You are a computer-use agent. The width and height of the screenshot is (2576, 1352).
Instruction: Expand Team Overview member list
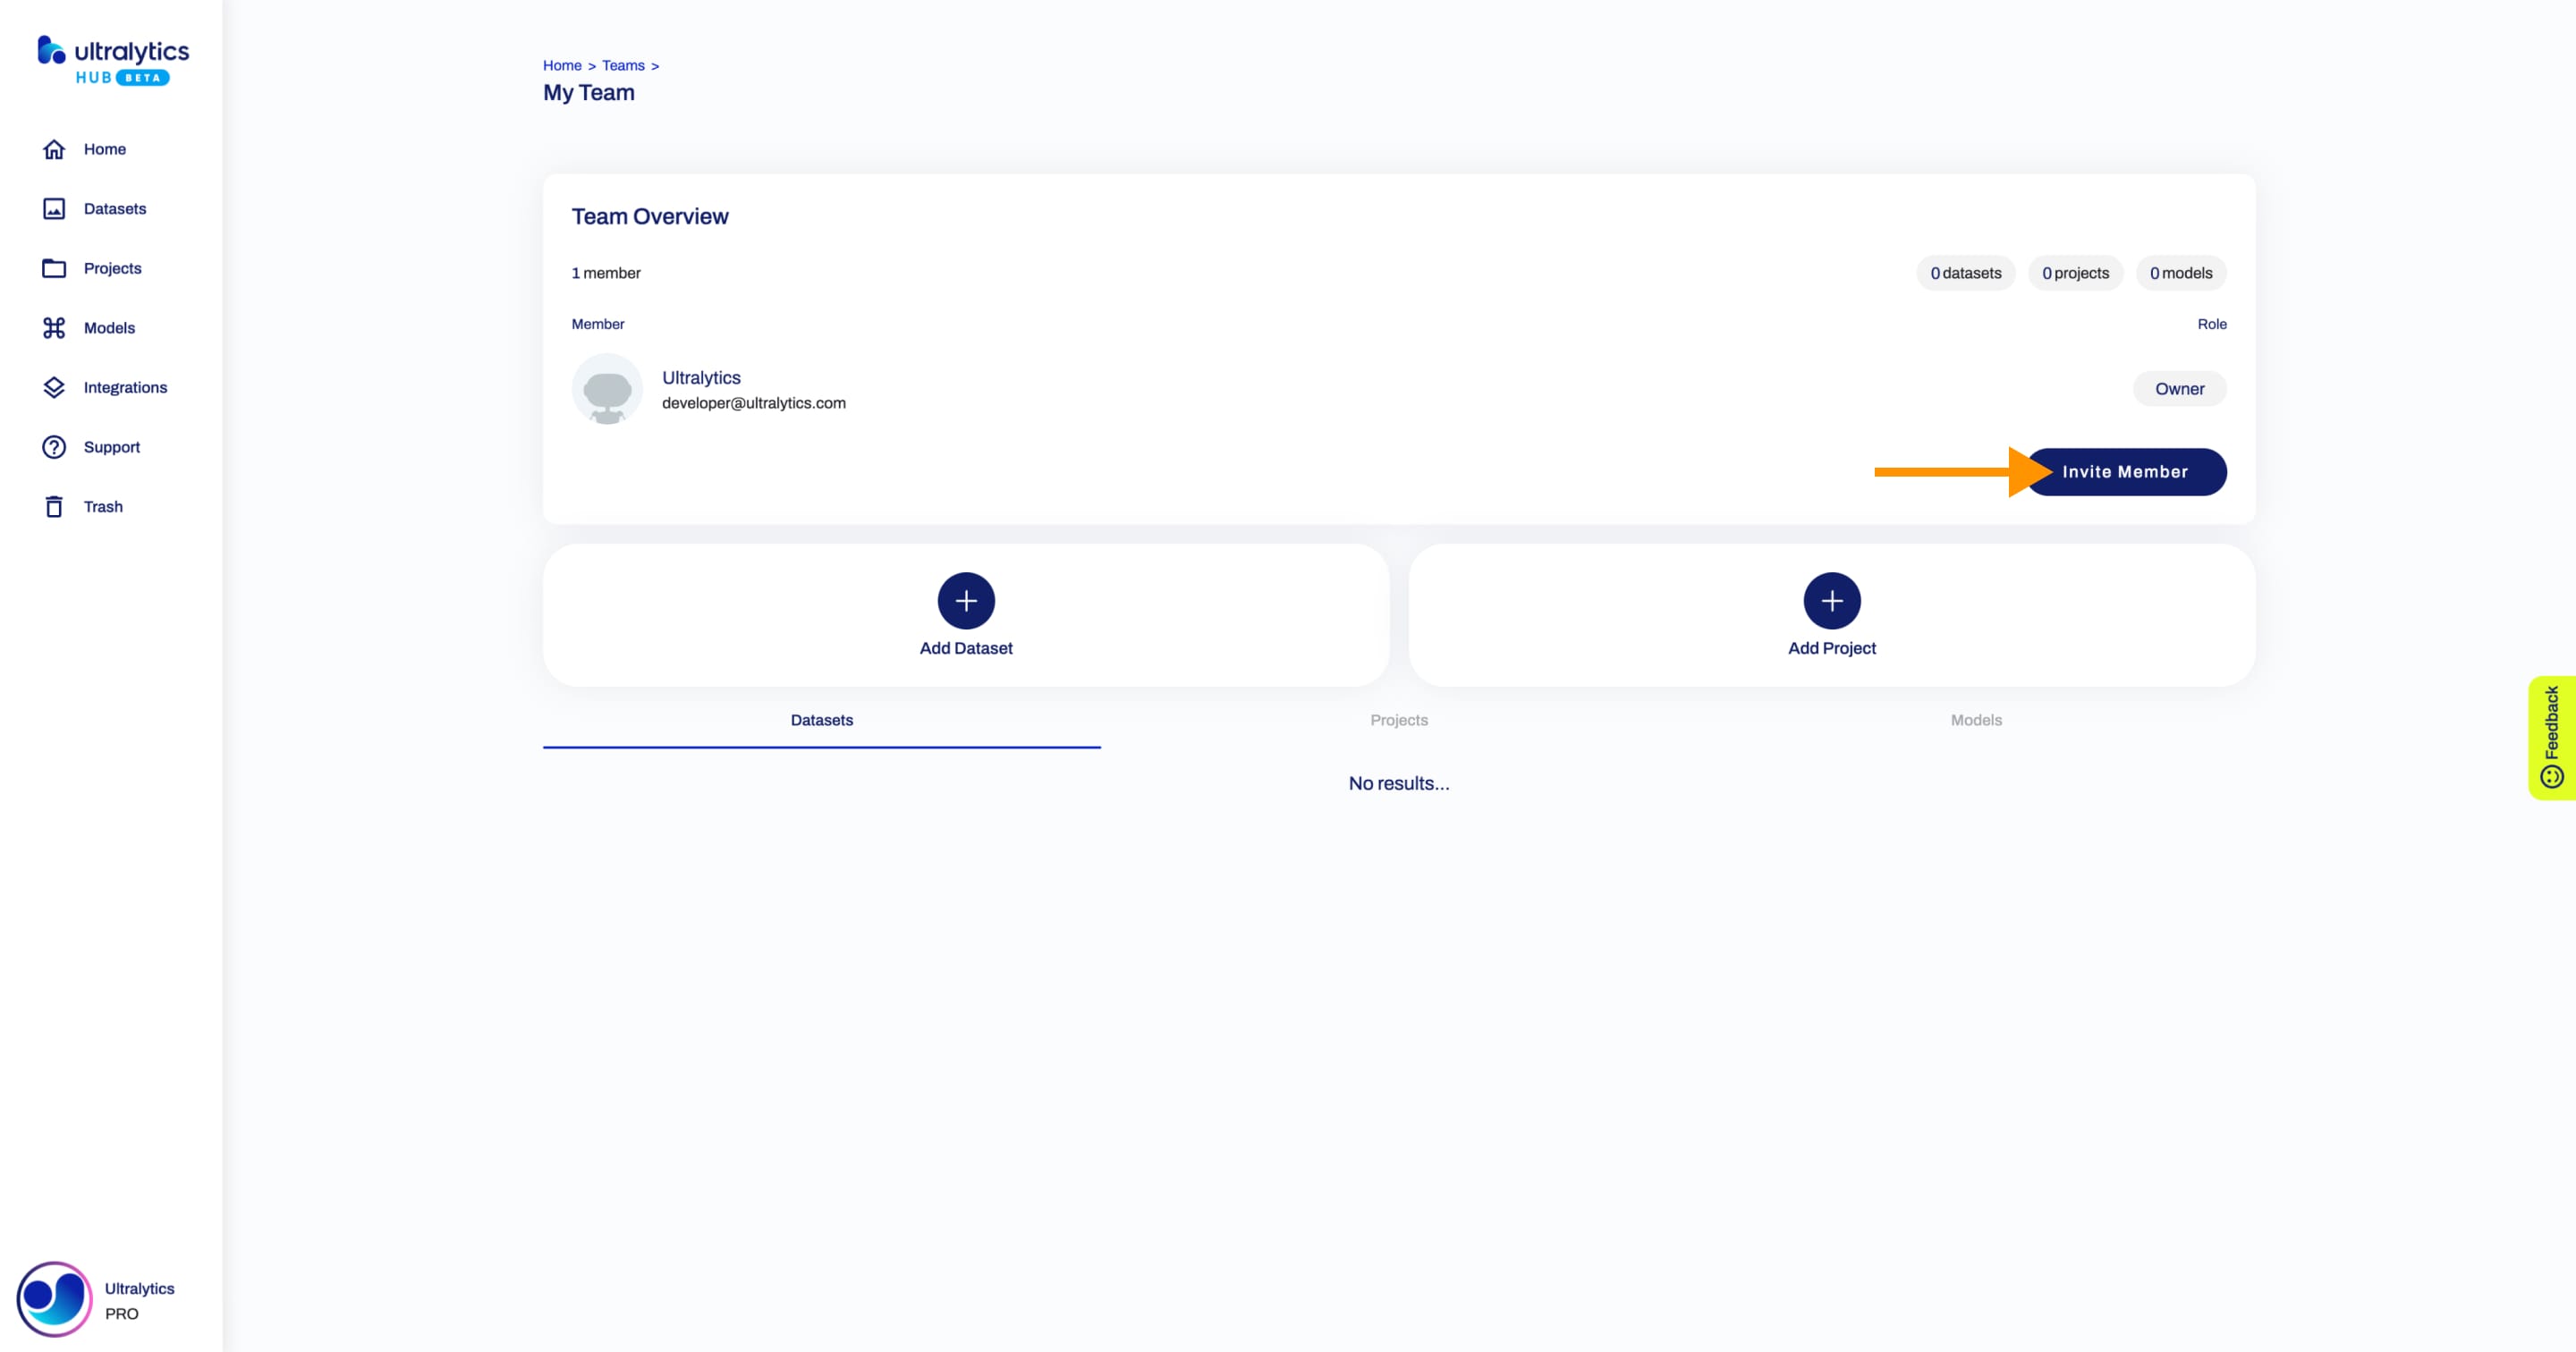[606, 273]
